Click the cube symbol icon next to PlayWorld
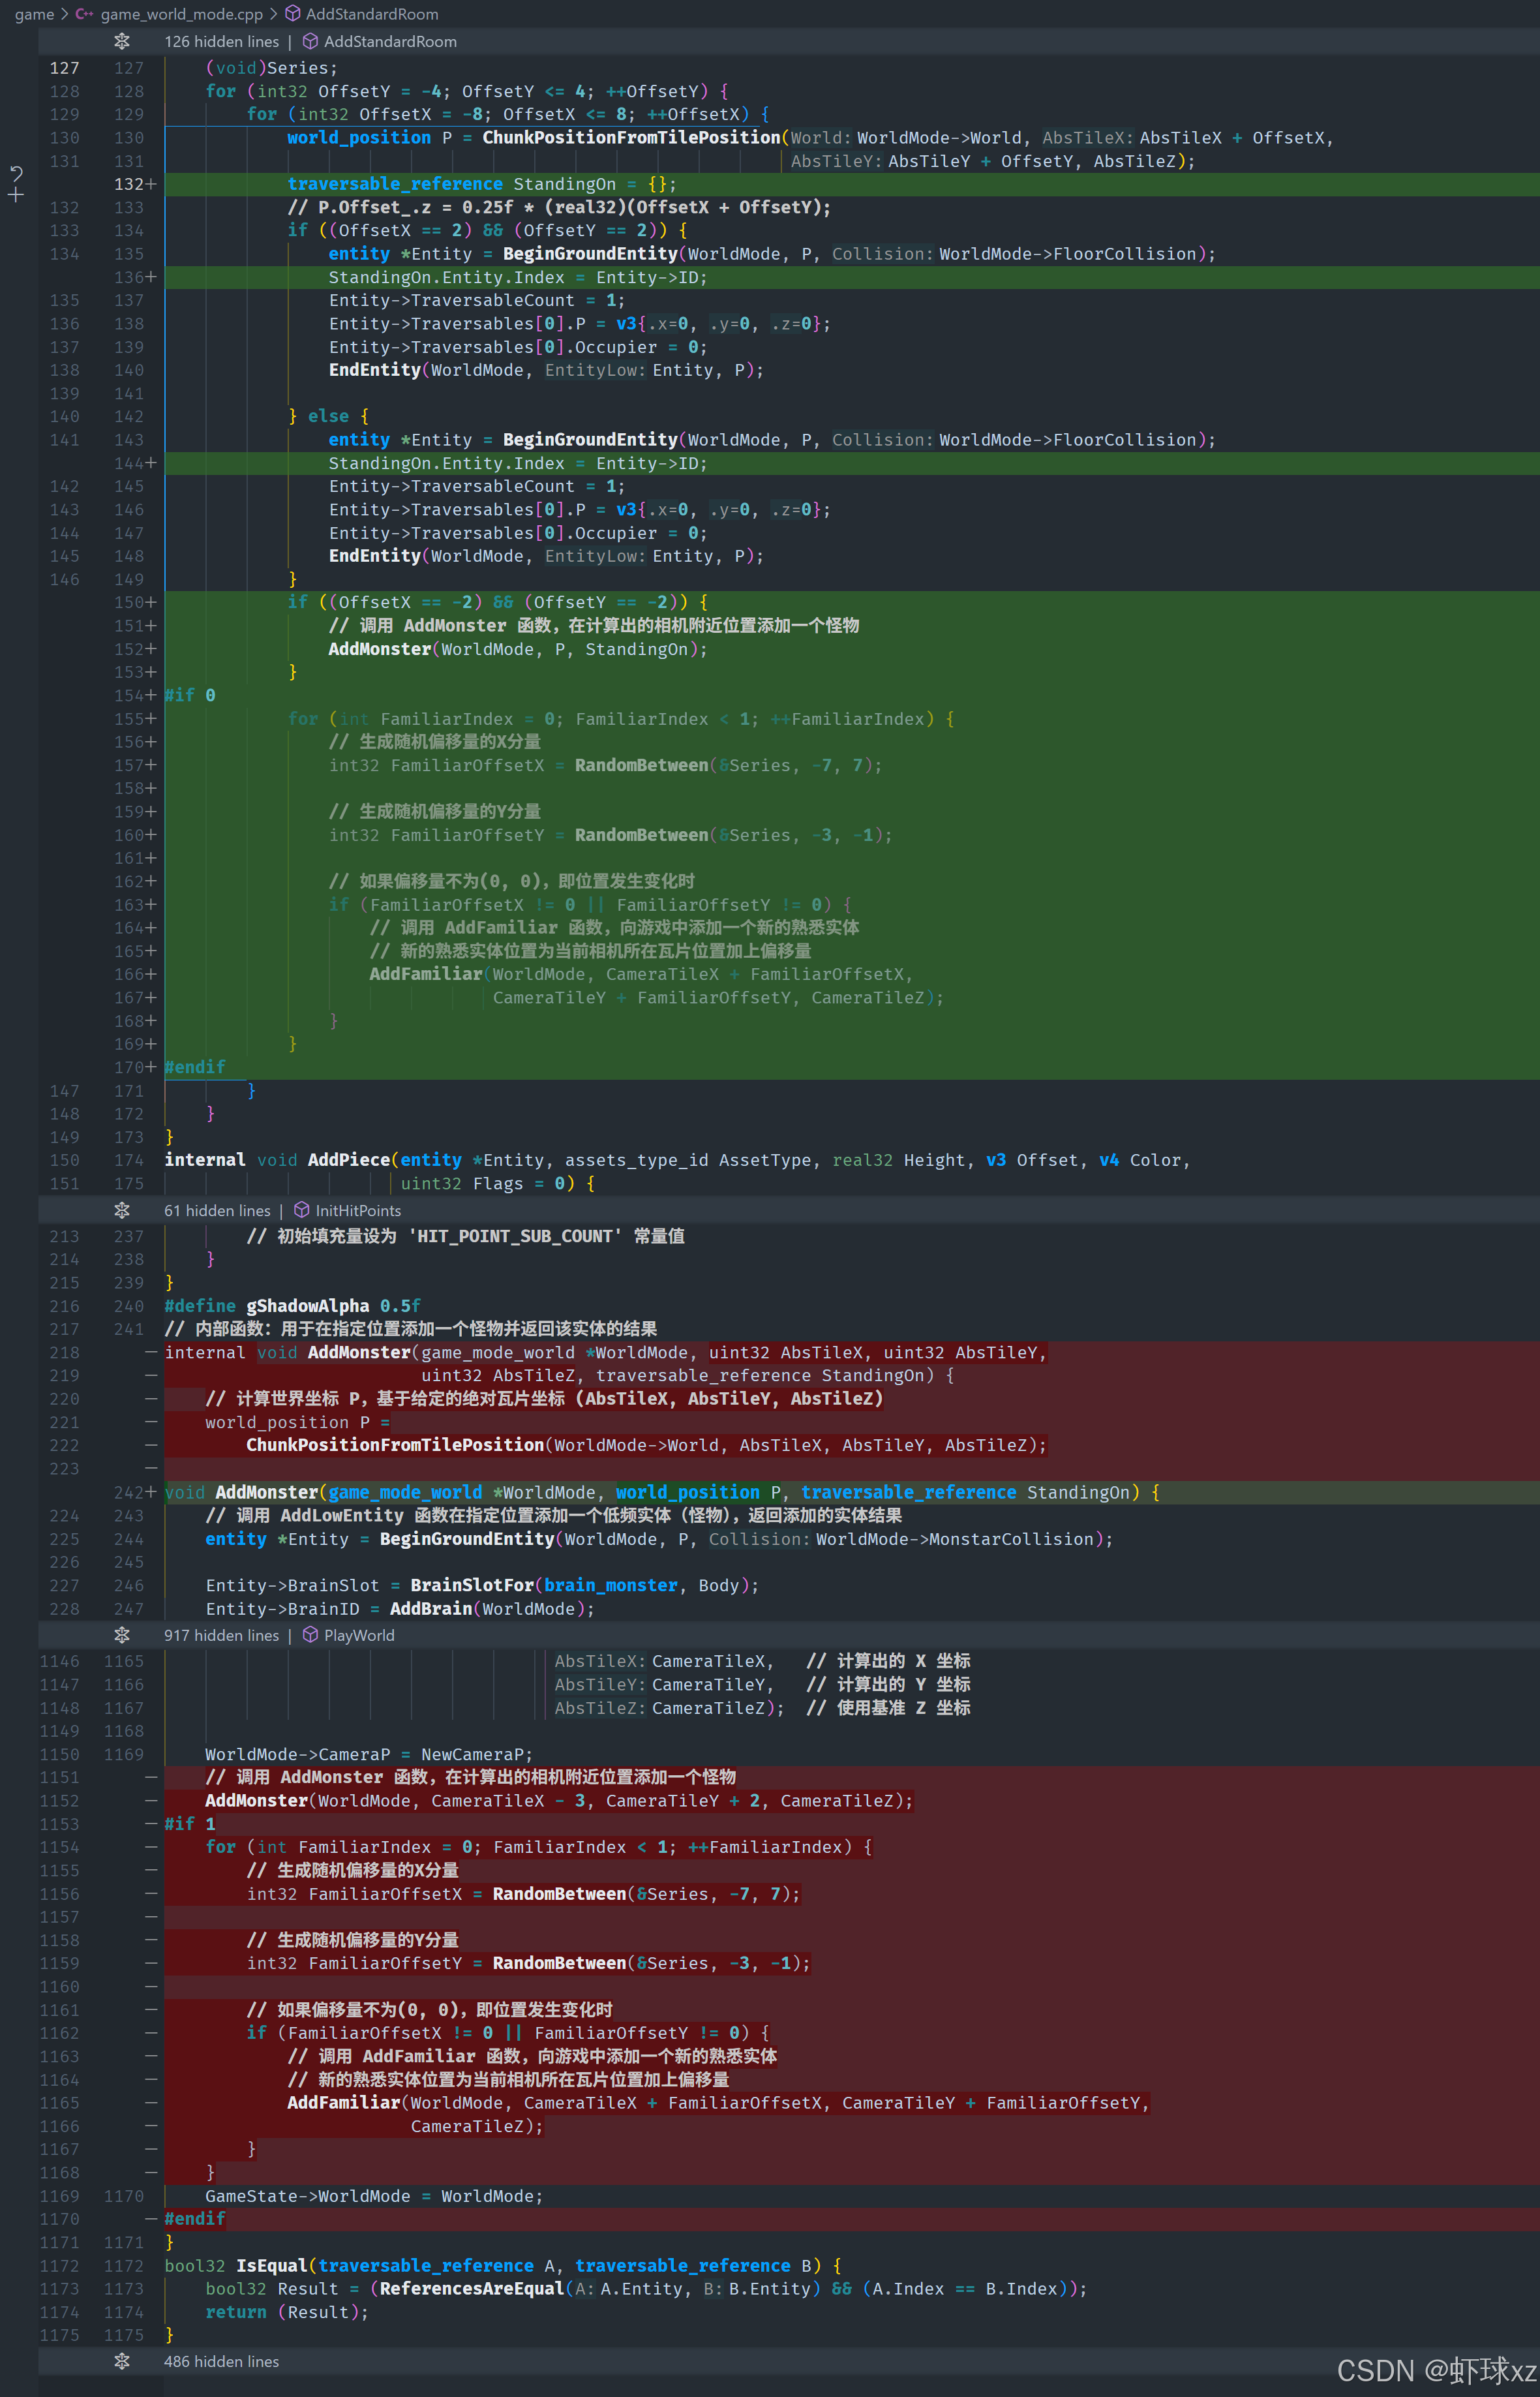Screen dimensions: 1540x2397 pyautogui.click(x=310, y=1635)
